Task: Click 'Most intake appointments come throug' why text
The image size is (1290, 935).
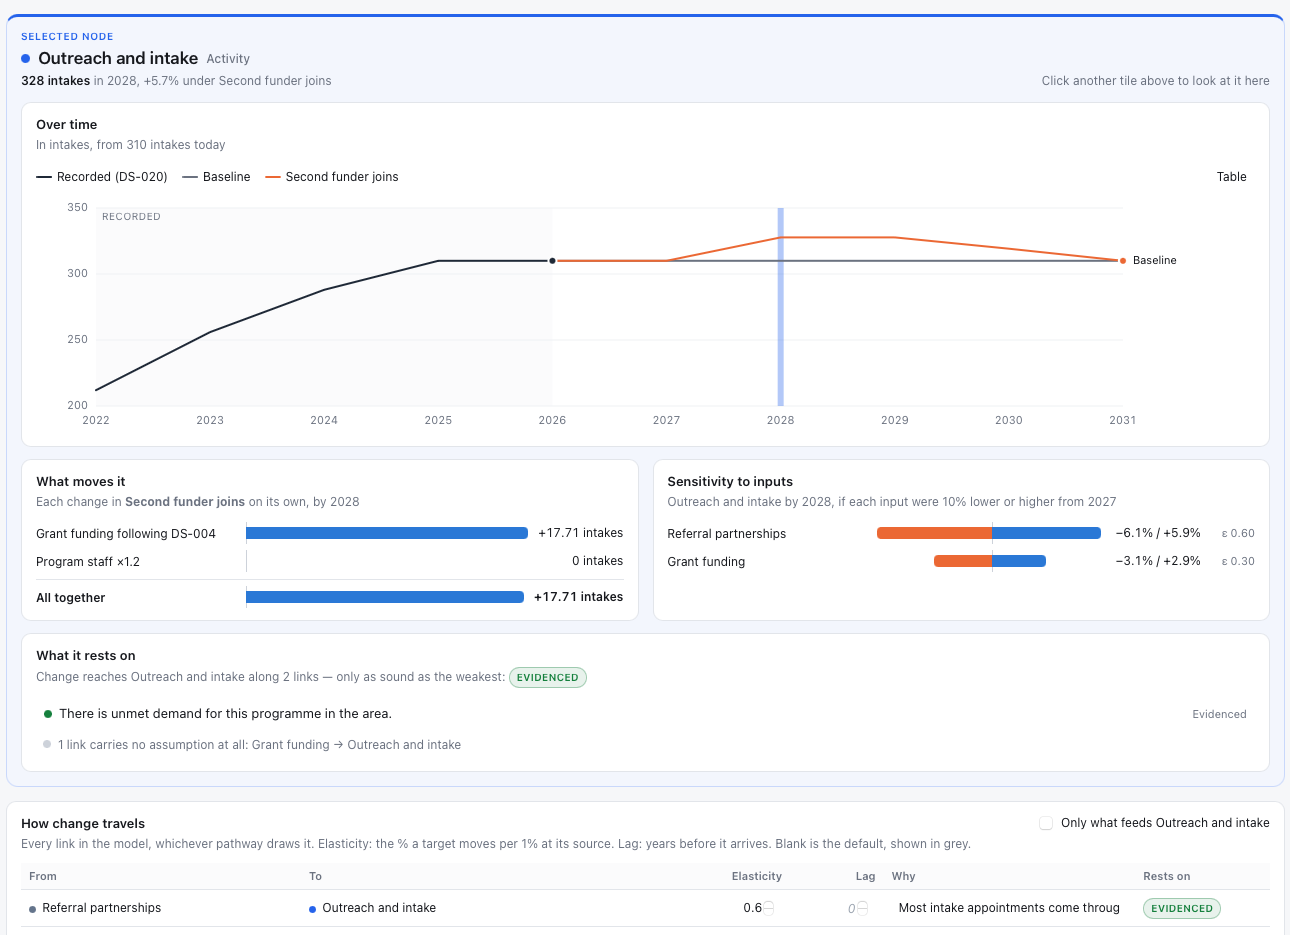Action: [x=1009, y=908]
